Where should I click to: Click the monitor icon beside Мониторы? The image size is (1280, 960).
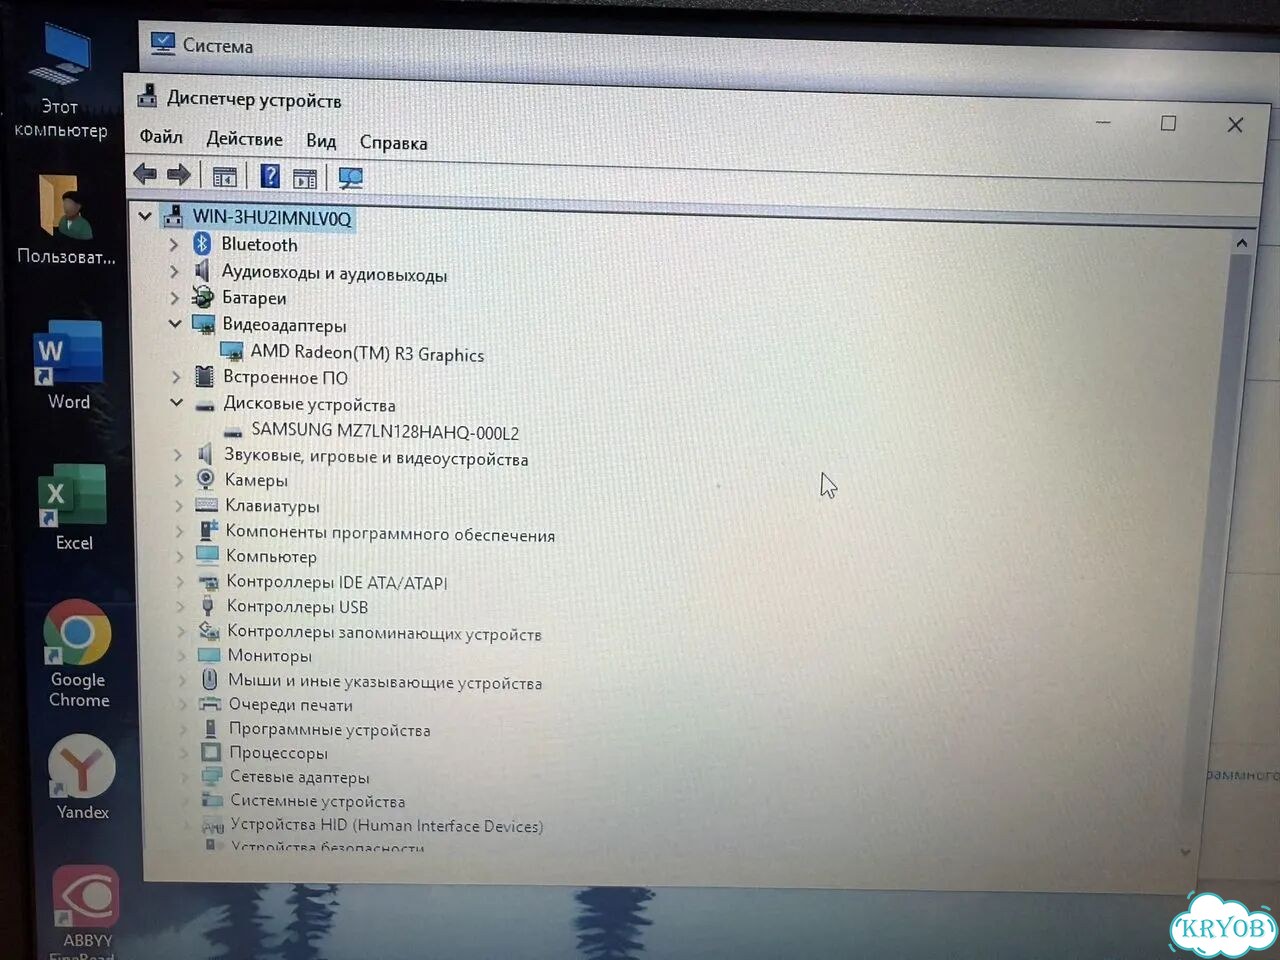[x=209, y=655]
